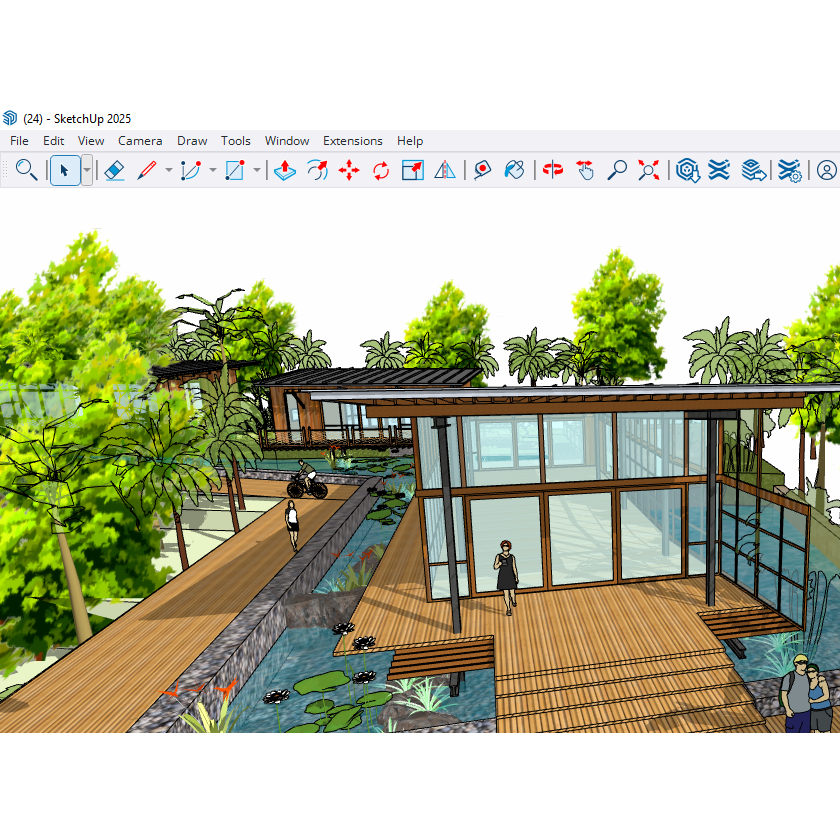Select the Move tool

(349, 170)
